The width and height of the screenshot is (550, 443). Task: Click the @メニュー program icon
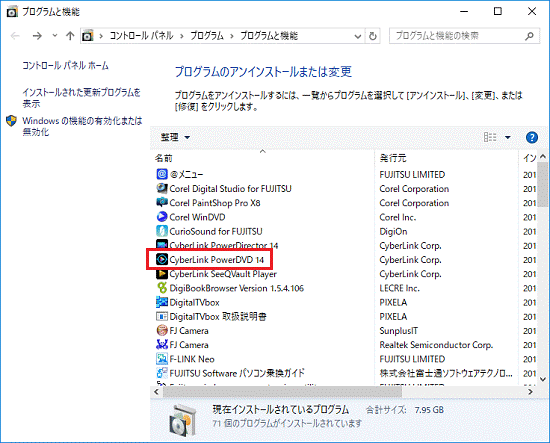click(162, 174)
